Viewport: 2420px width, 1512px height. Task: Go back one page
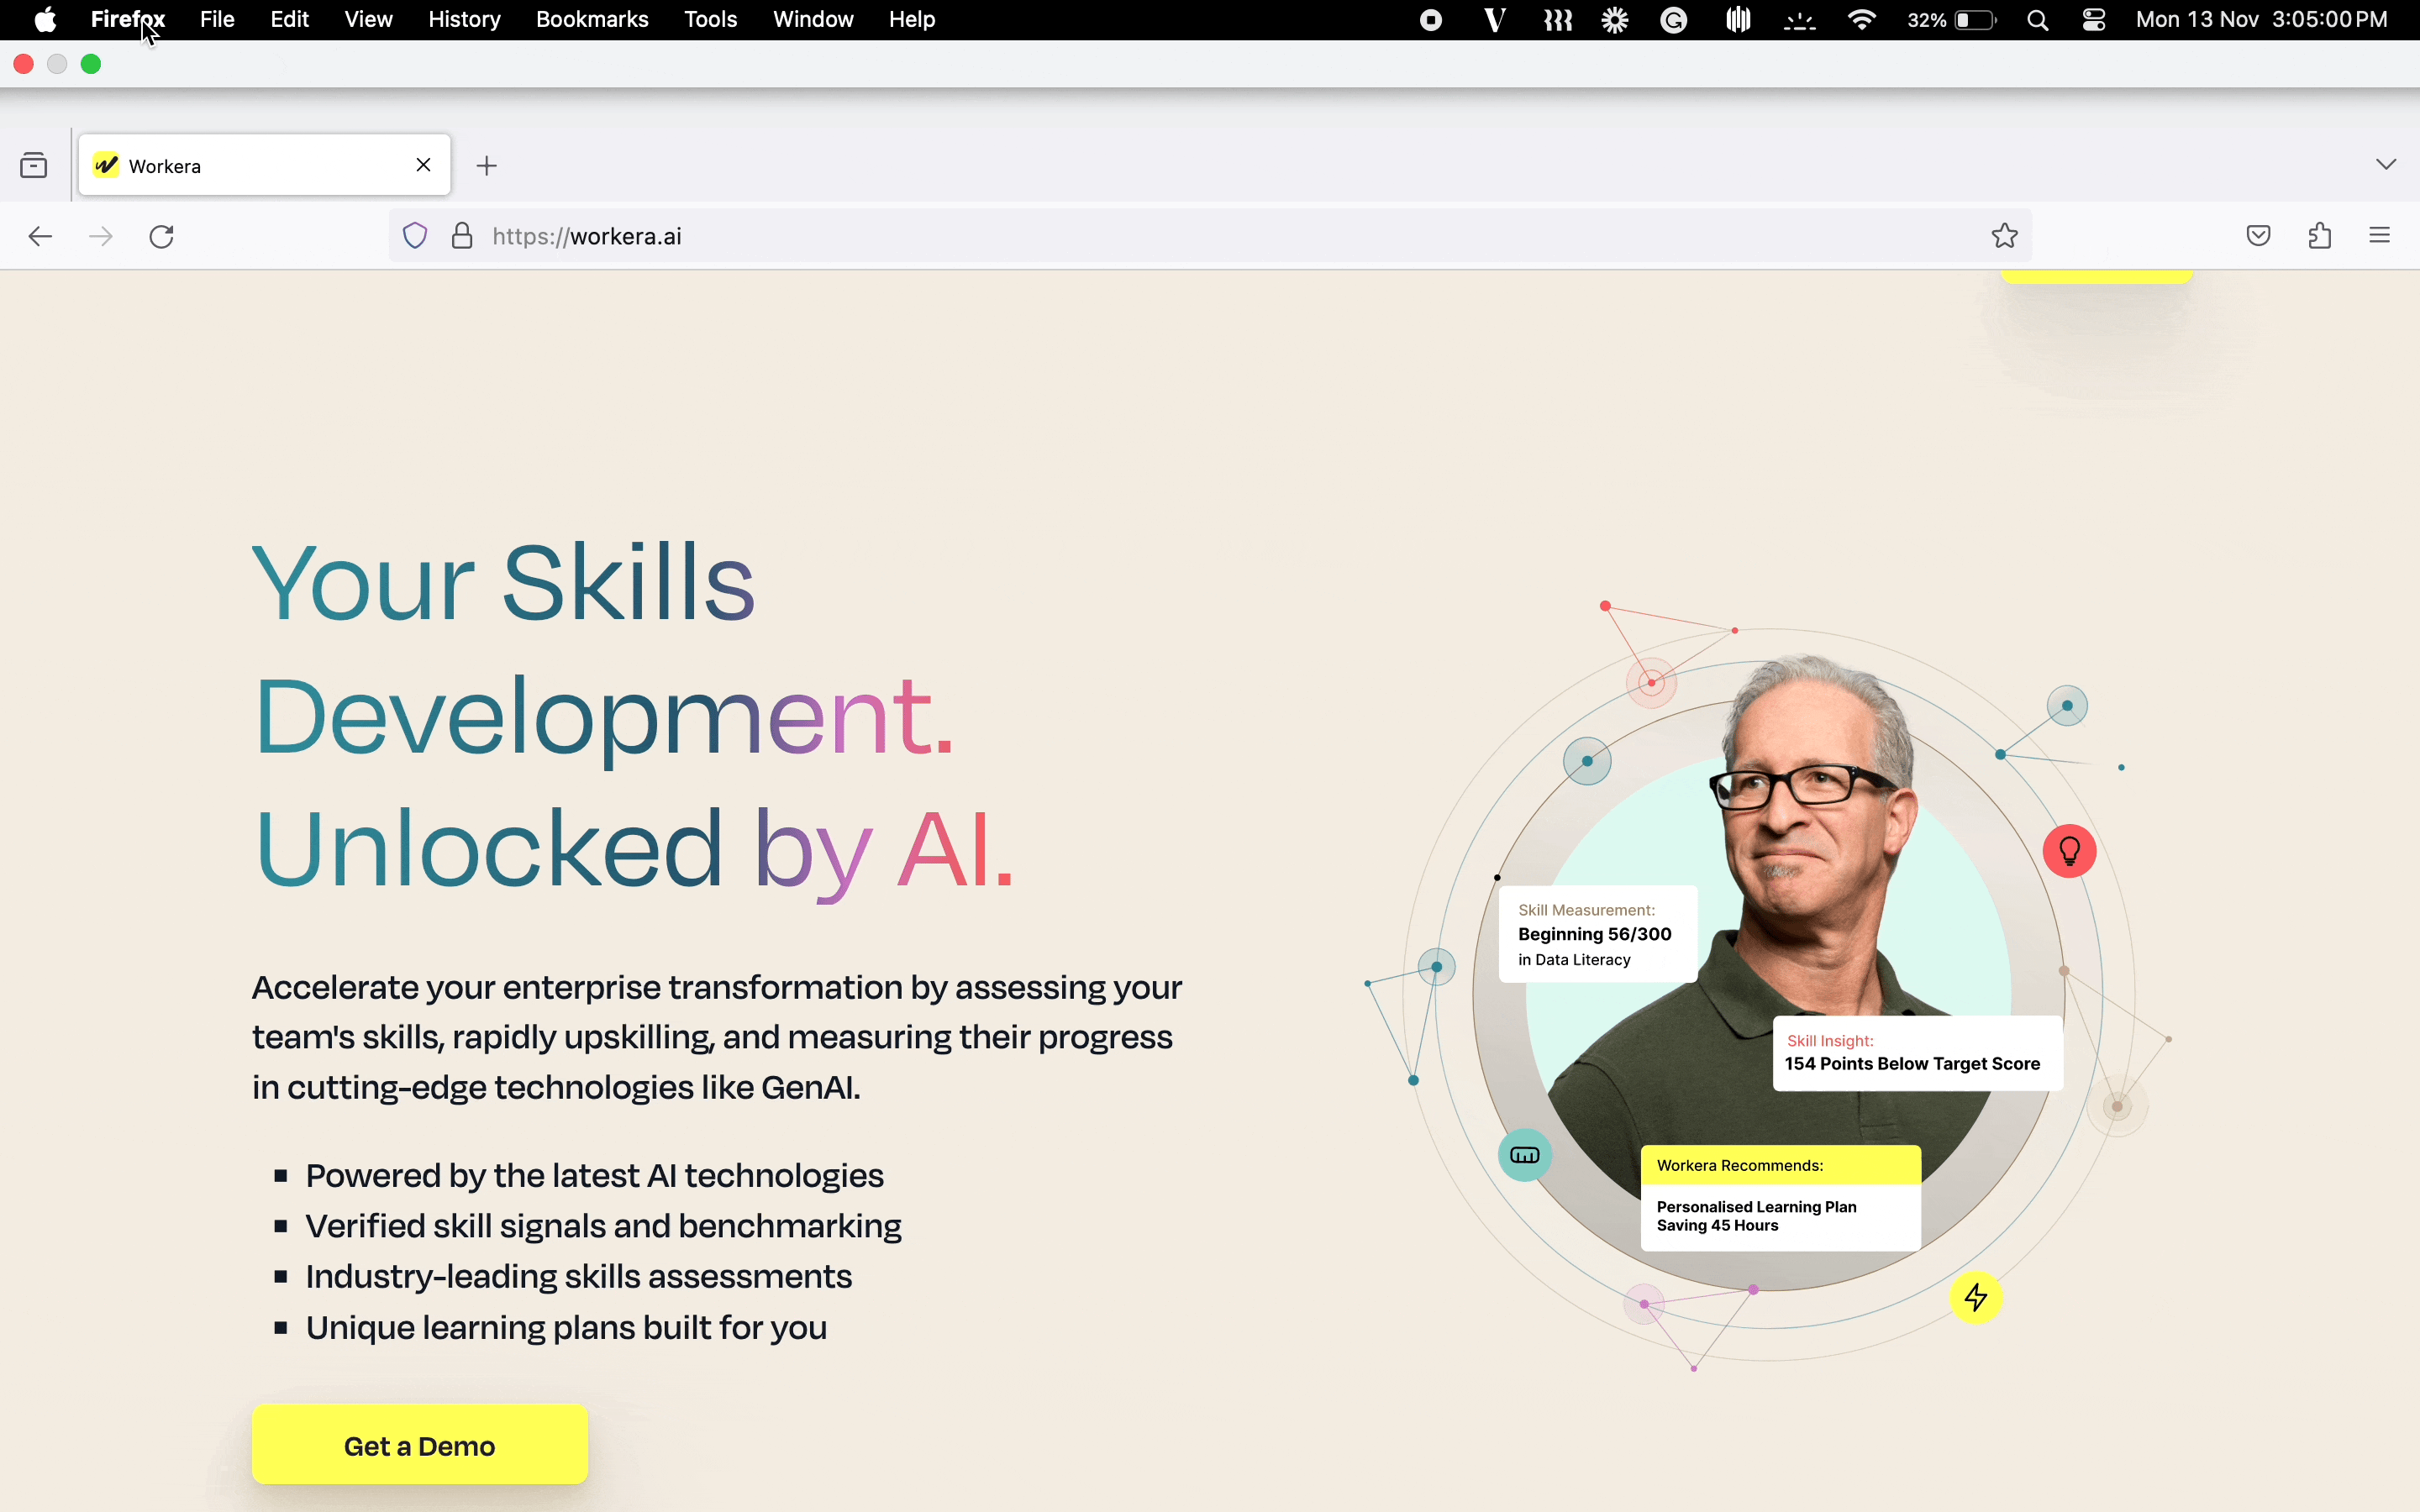pos(40,236)
